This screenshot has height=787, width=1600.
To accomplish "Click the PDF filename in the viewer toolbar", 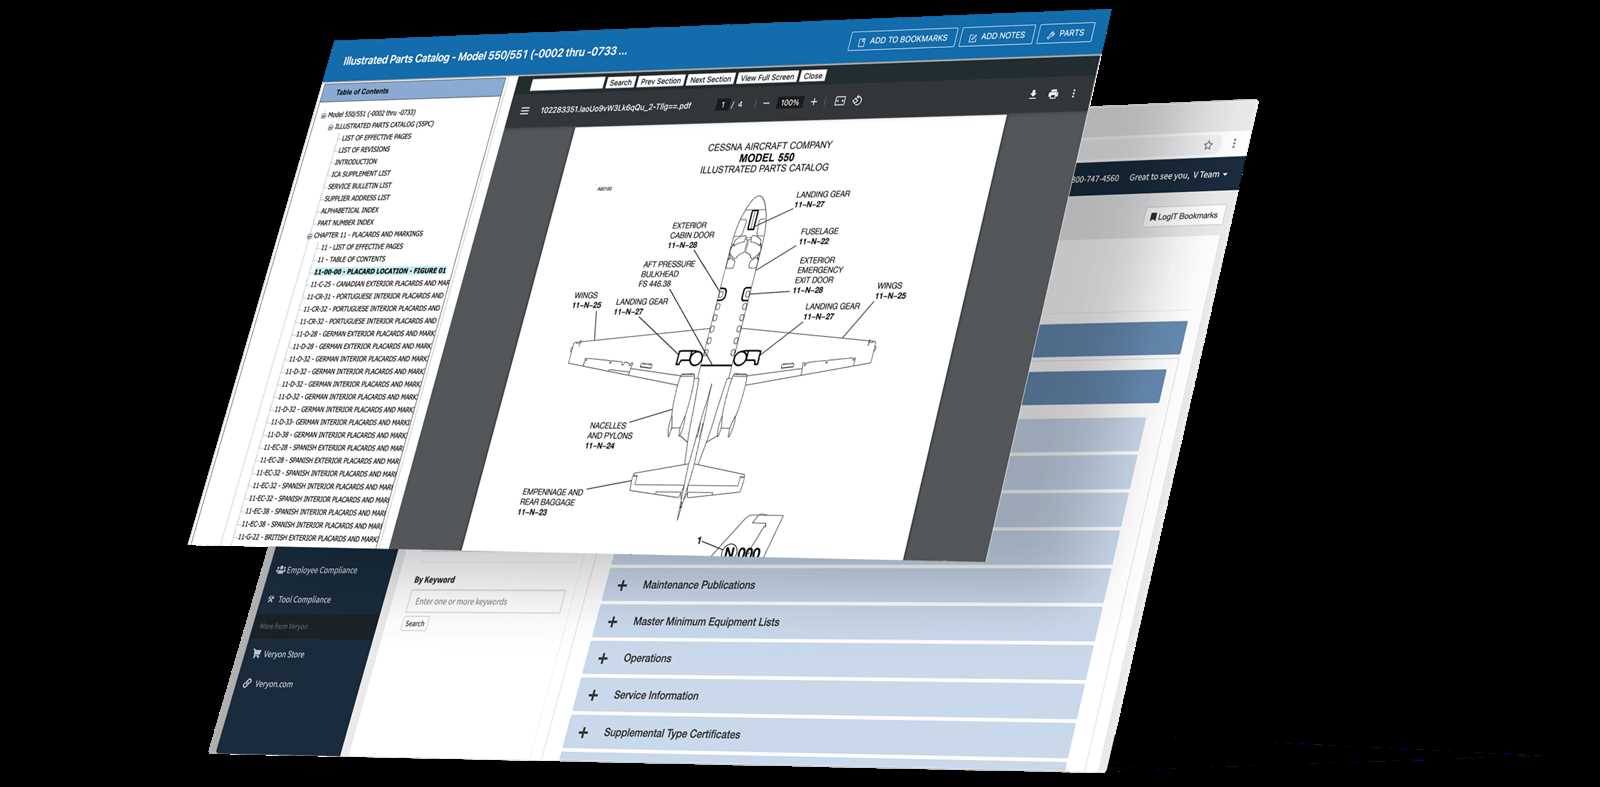I will click(615, 108).
